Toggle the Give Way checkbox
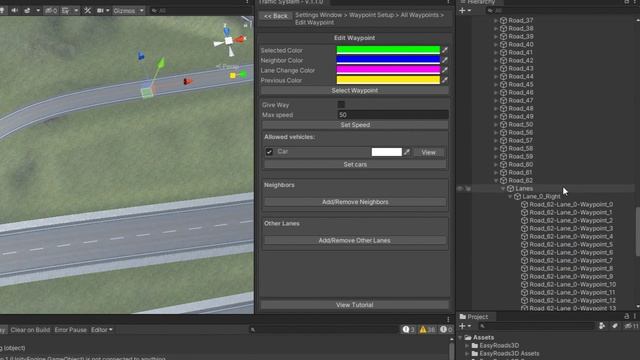Image resolution: width=640 pixels, height=360 pixels. tap(341, 104)
